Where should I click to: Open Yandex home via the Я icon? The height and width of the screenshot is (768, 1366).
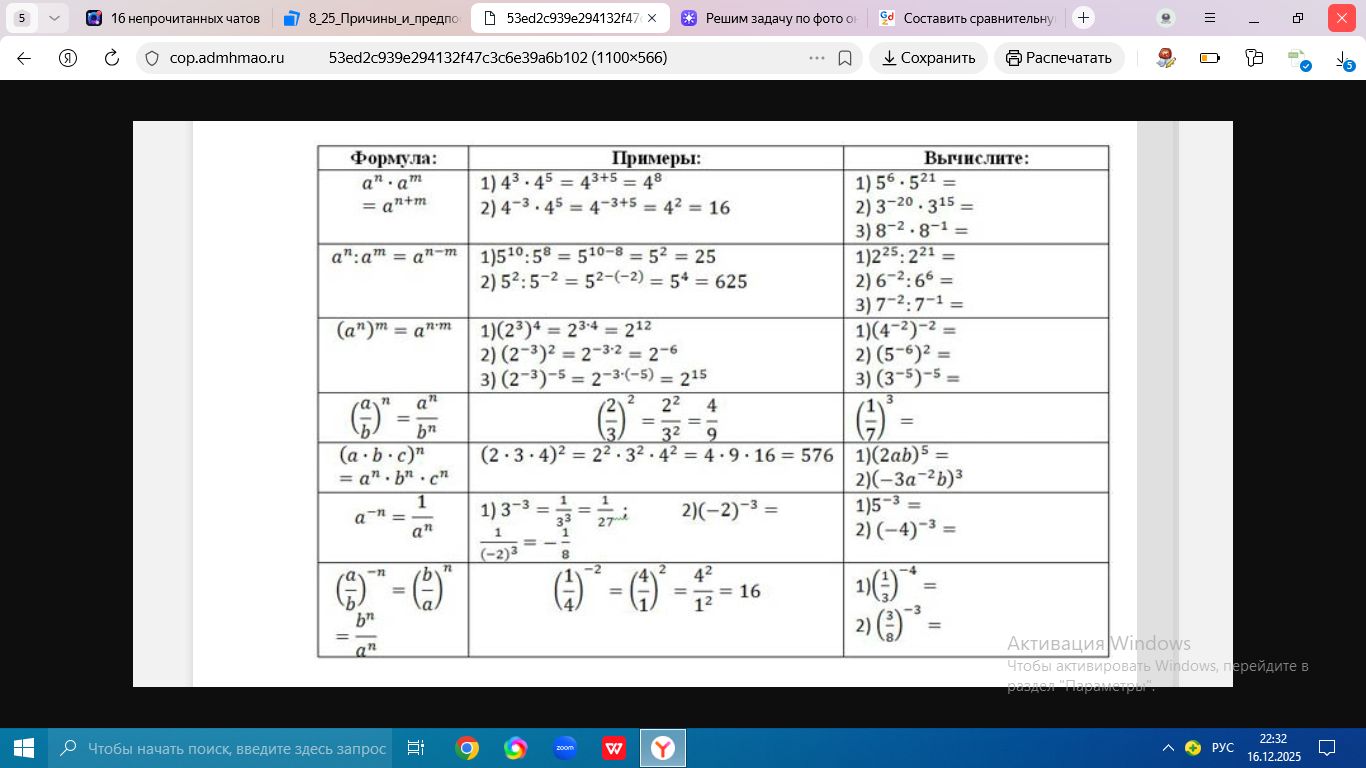(68, 58)
